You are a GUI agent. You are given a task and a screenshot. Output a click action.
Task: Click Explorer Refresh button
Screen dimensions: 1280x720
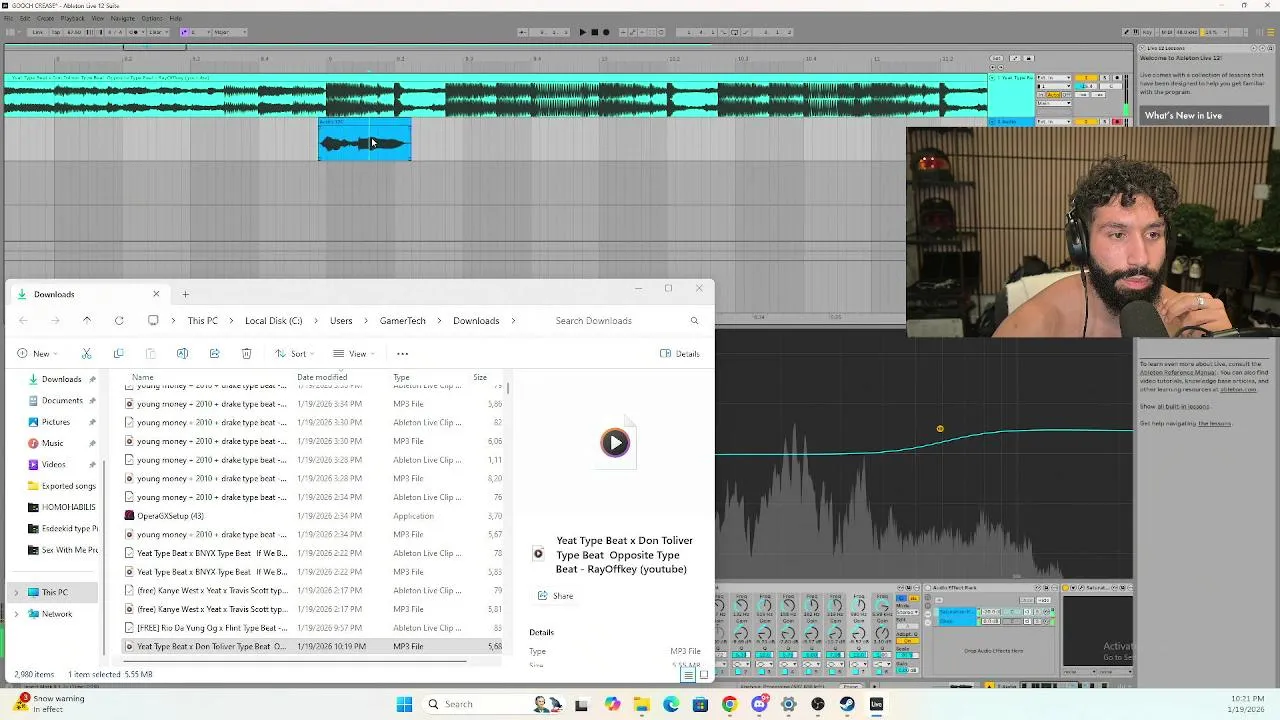coord(119,320)
